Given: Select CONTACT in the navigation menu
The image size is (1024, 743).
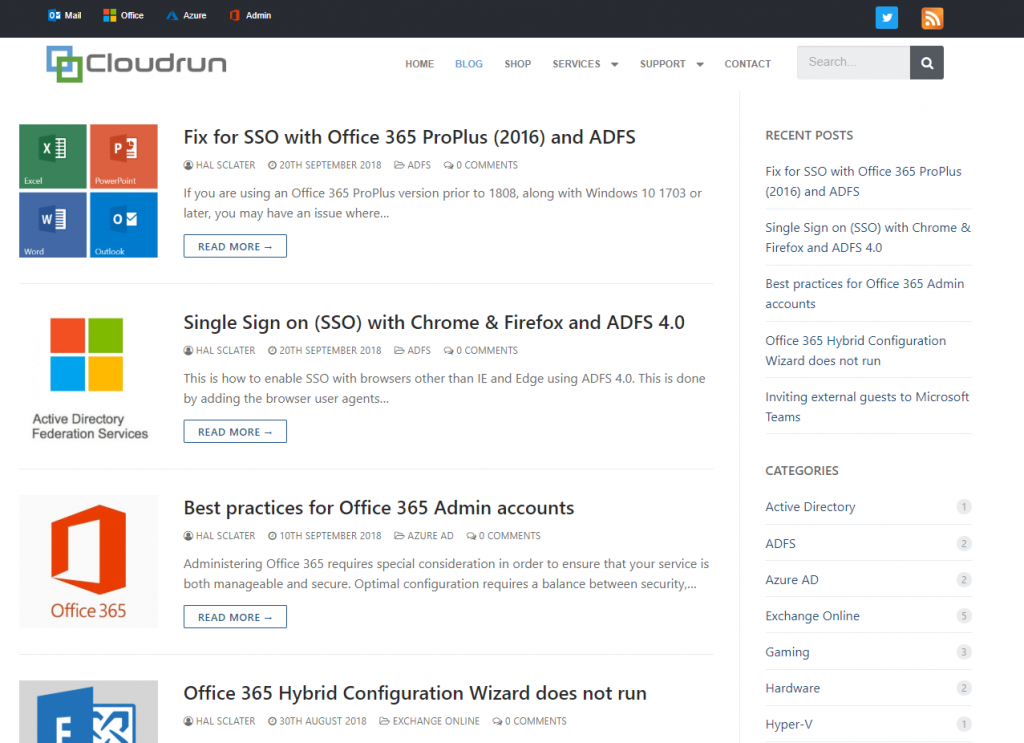Looking at the screenshot, I should tap(747, 63).
